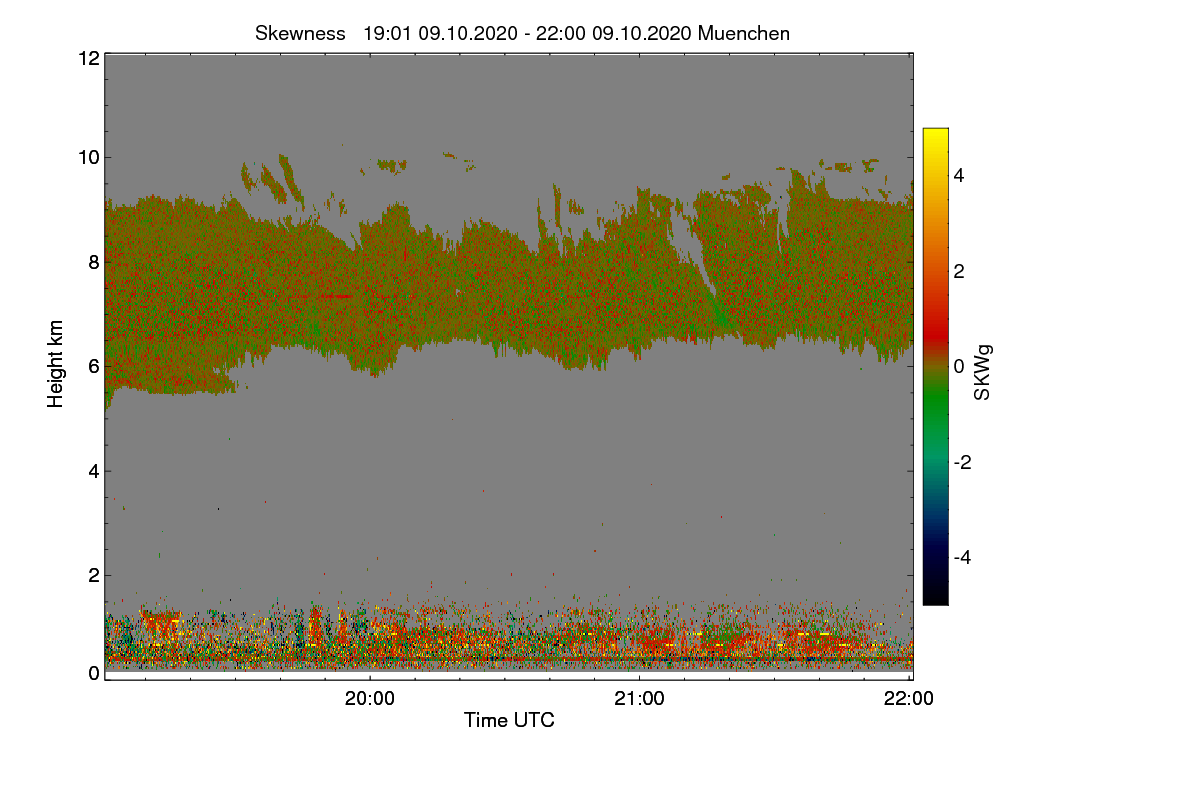Click the 'SKWg' colorbar label
1200x800 pixels.
[x=983, y=374]
